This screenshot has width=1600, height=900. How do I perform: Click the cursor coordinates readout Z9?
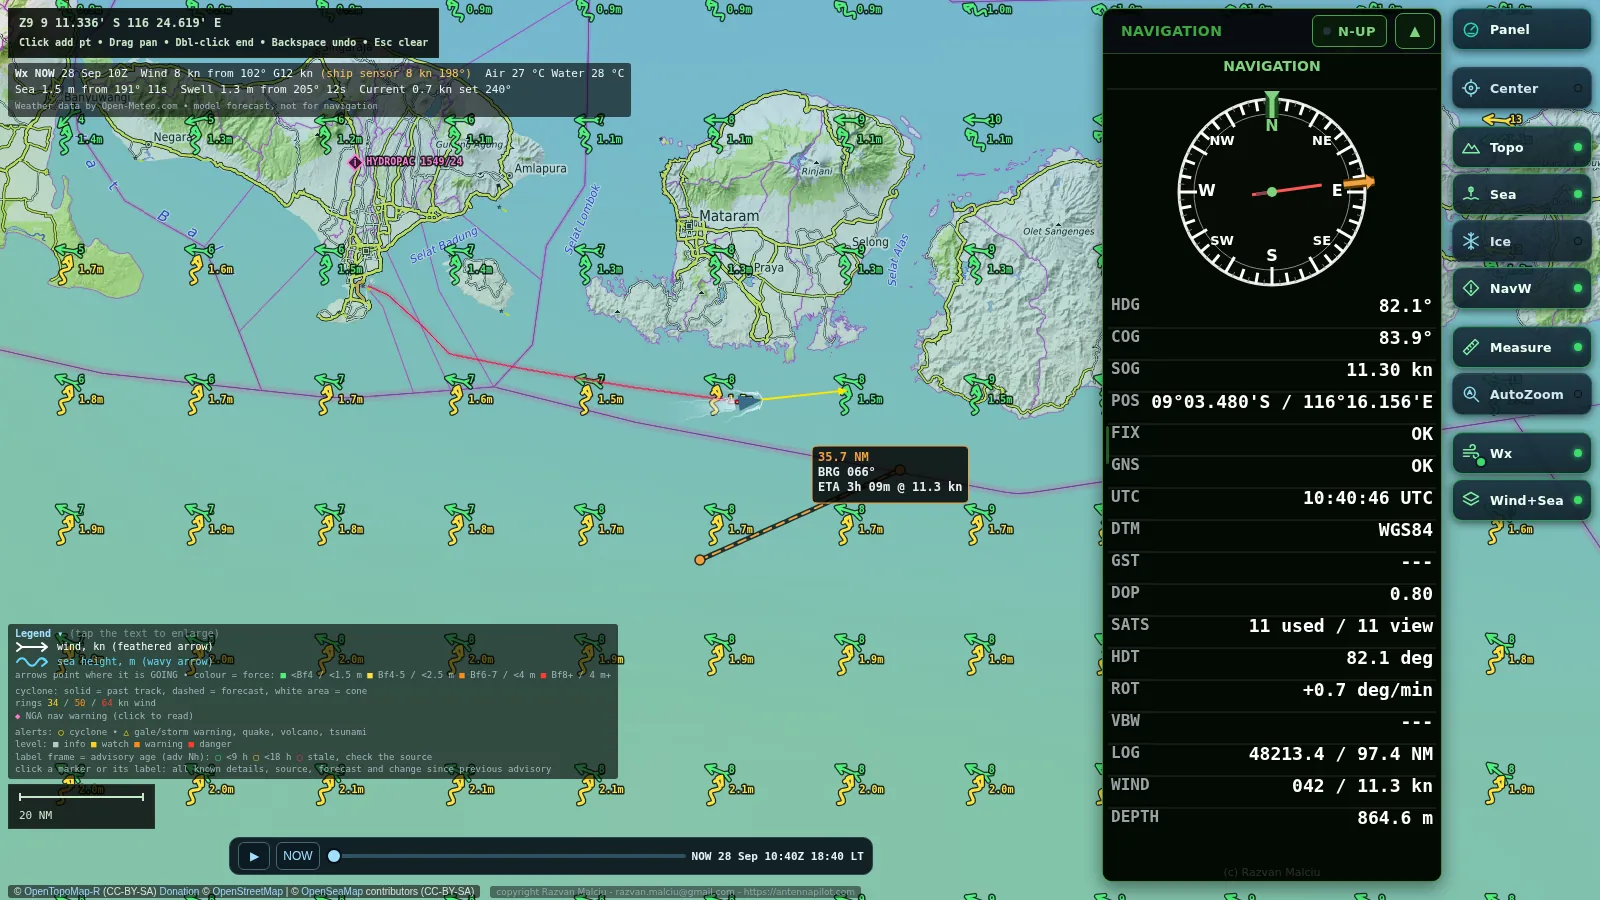[x=120, y=22]
